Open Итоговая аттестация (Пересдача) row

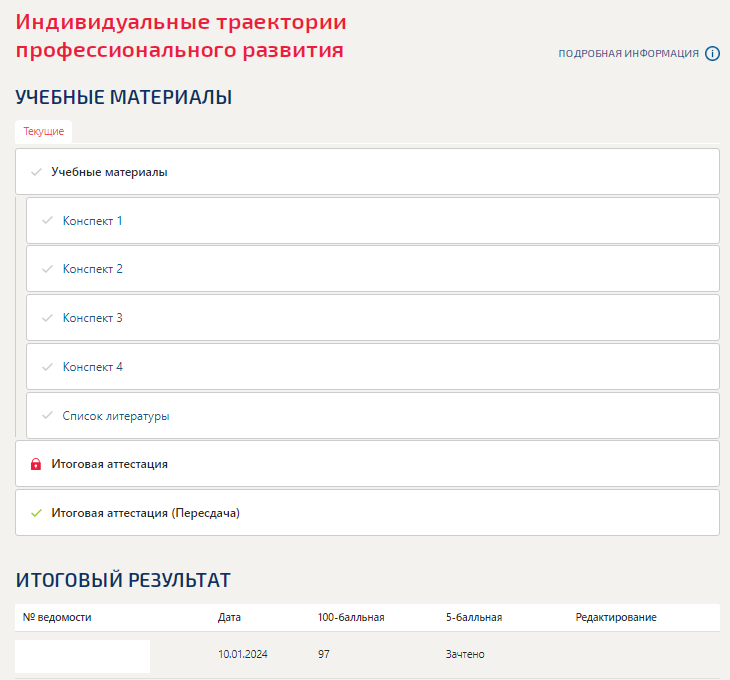click(367, 512)
